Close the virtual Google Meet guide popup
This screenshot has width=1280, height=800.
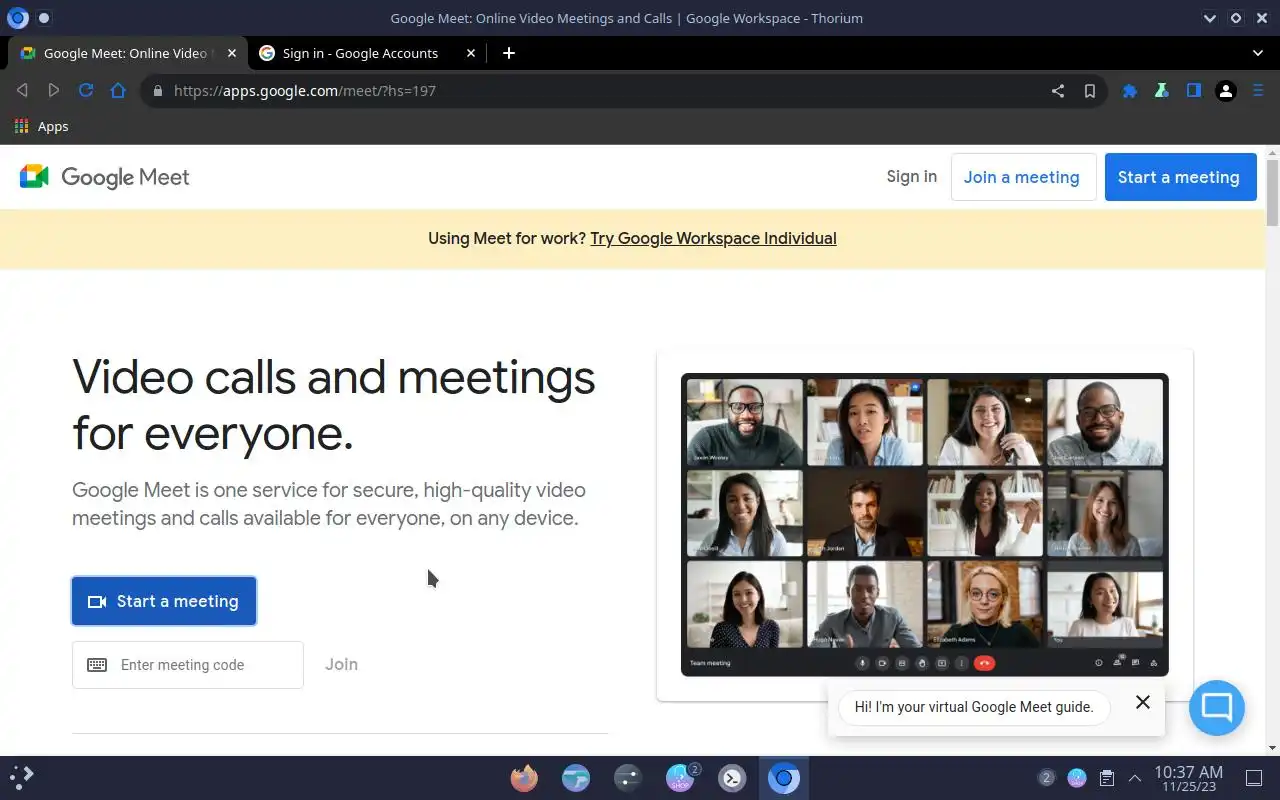tap(1143, 702)
